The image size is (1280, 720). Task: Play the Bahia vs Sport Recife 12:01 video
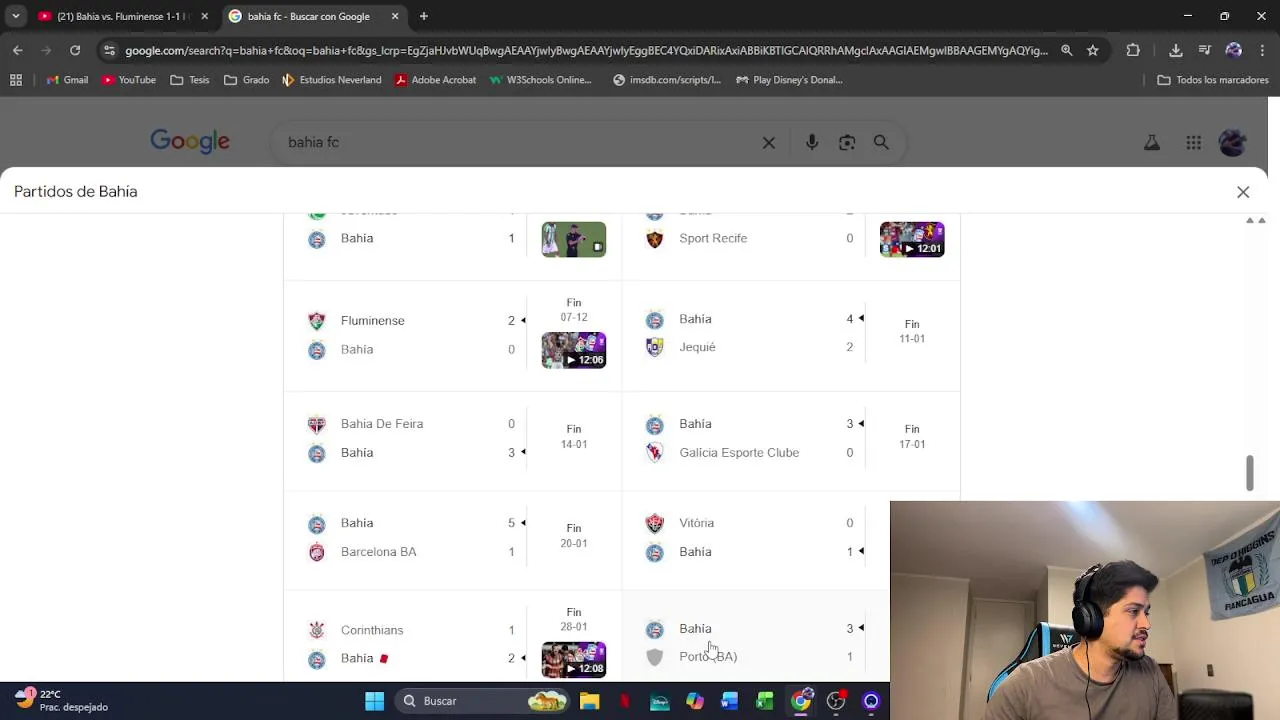912,239
